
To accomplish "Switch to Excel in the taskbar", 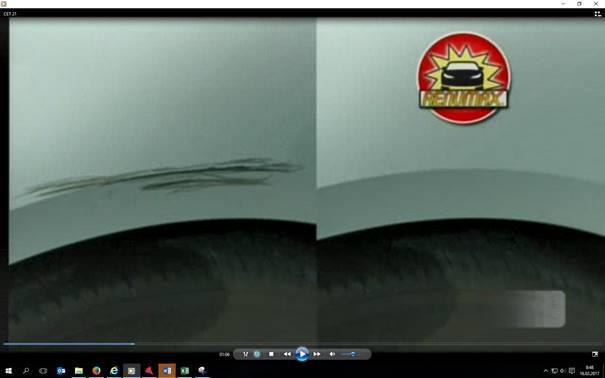I will pos(185,371).
